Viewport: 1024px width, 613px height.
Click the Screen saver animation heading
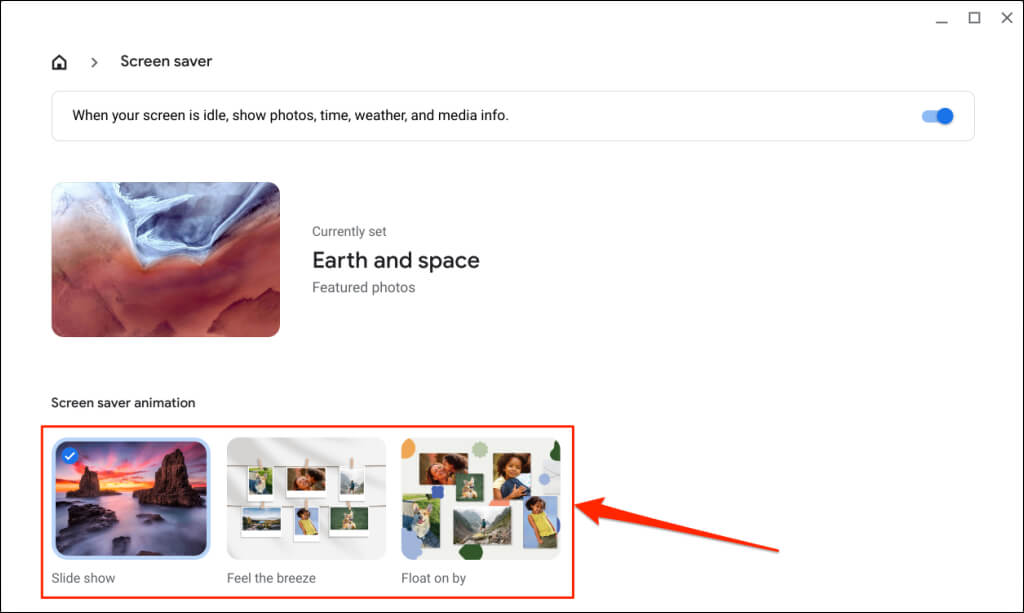[123, 402]
